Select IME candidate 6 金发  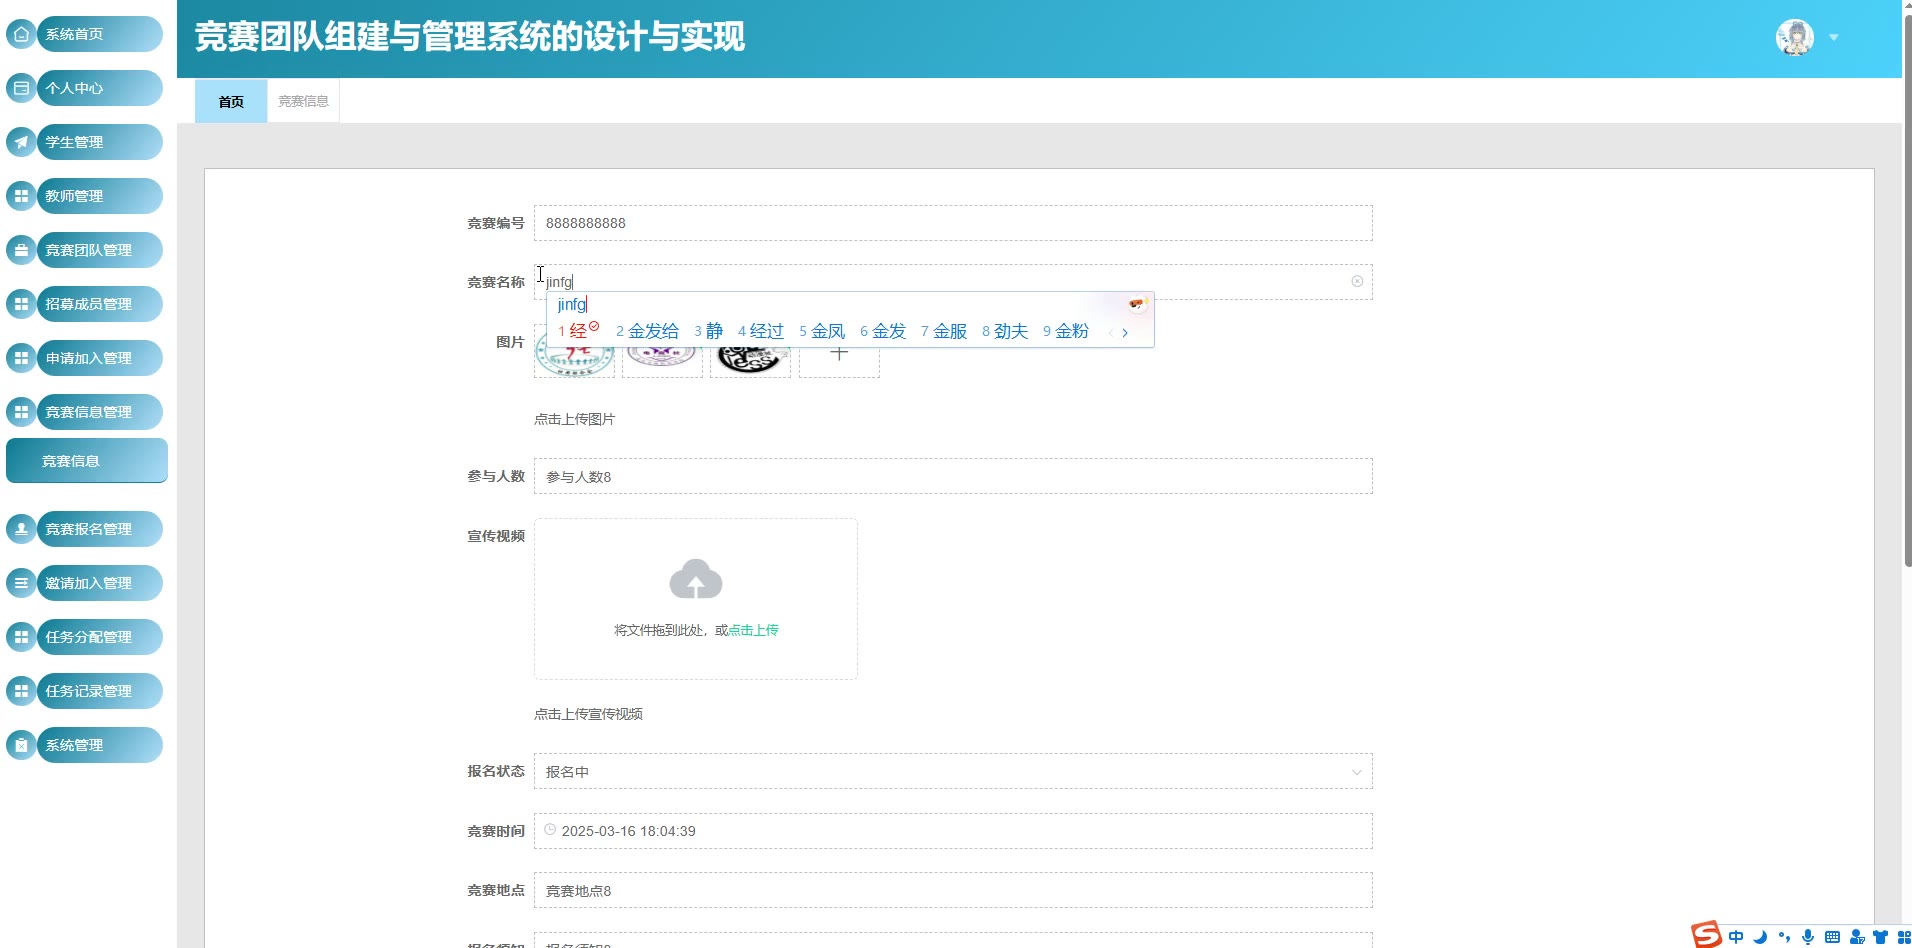click(x=883, y=331)
